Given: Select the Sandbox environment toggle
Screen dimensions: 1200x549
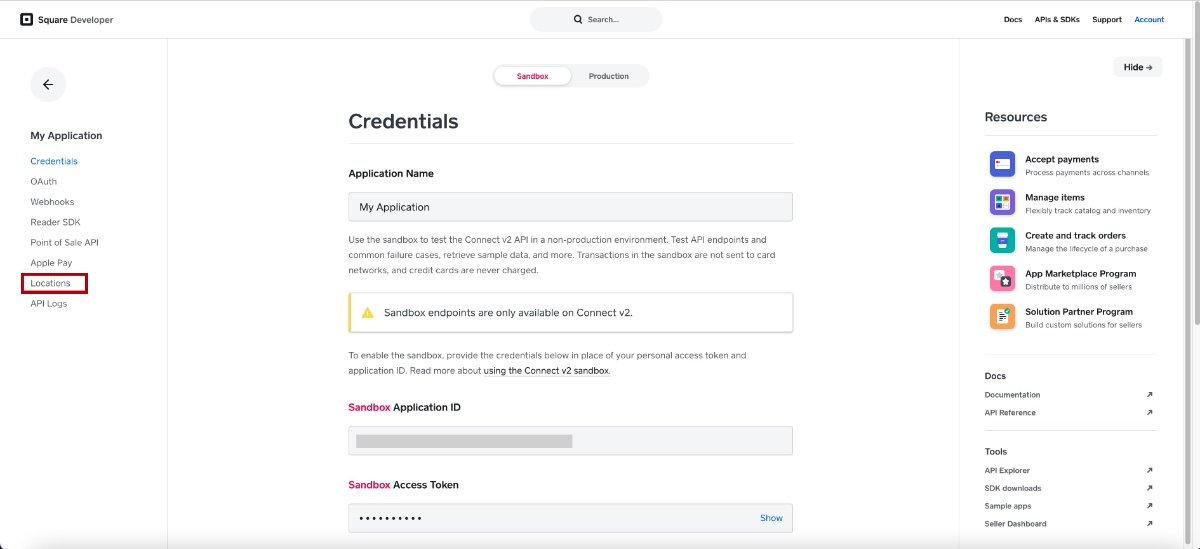Looking at the screenshot, I should pyautogui.click(x=532, y=76).
